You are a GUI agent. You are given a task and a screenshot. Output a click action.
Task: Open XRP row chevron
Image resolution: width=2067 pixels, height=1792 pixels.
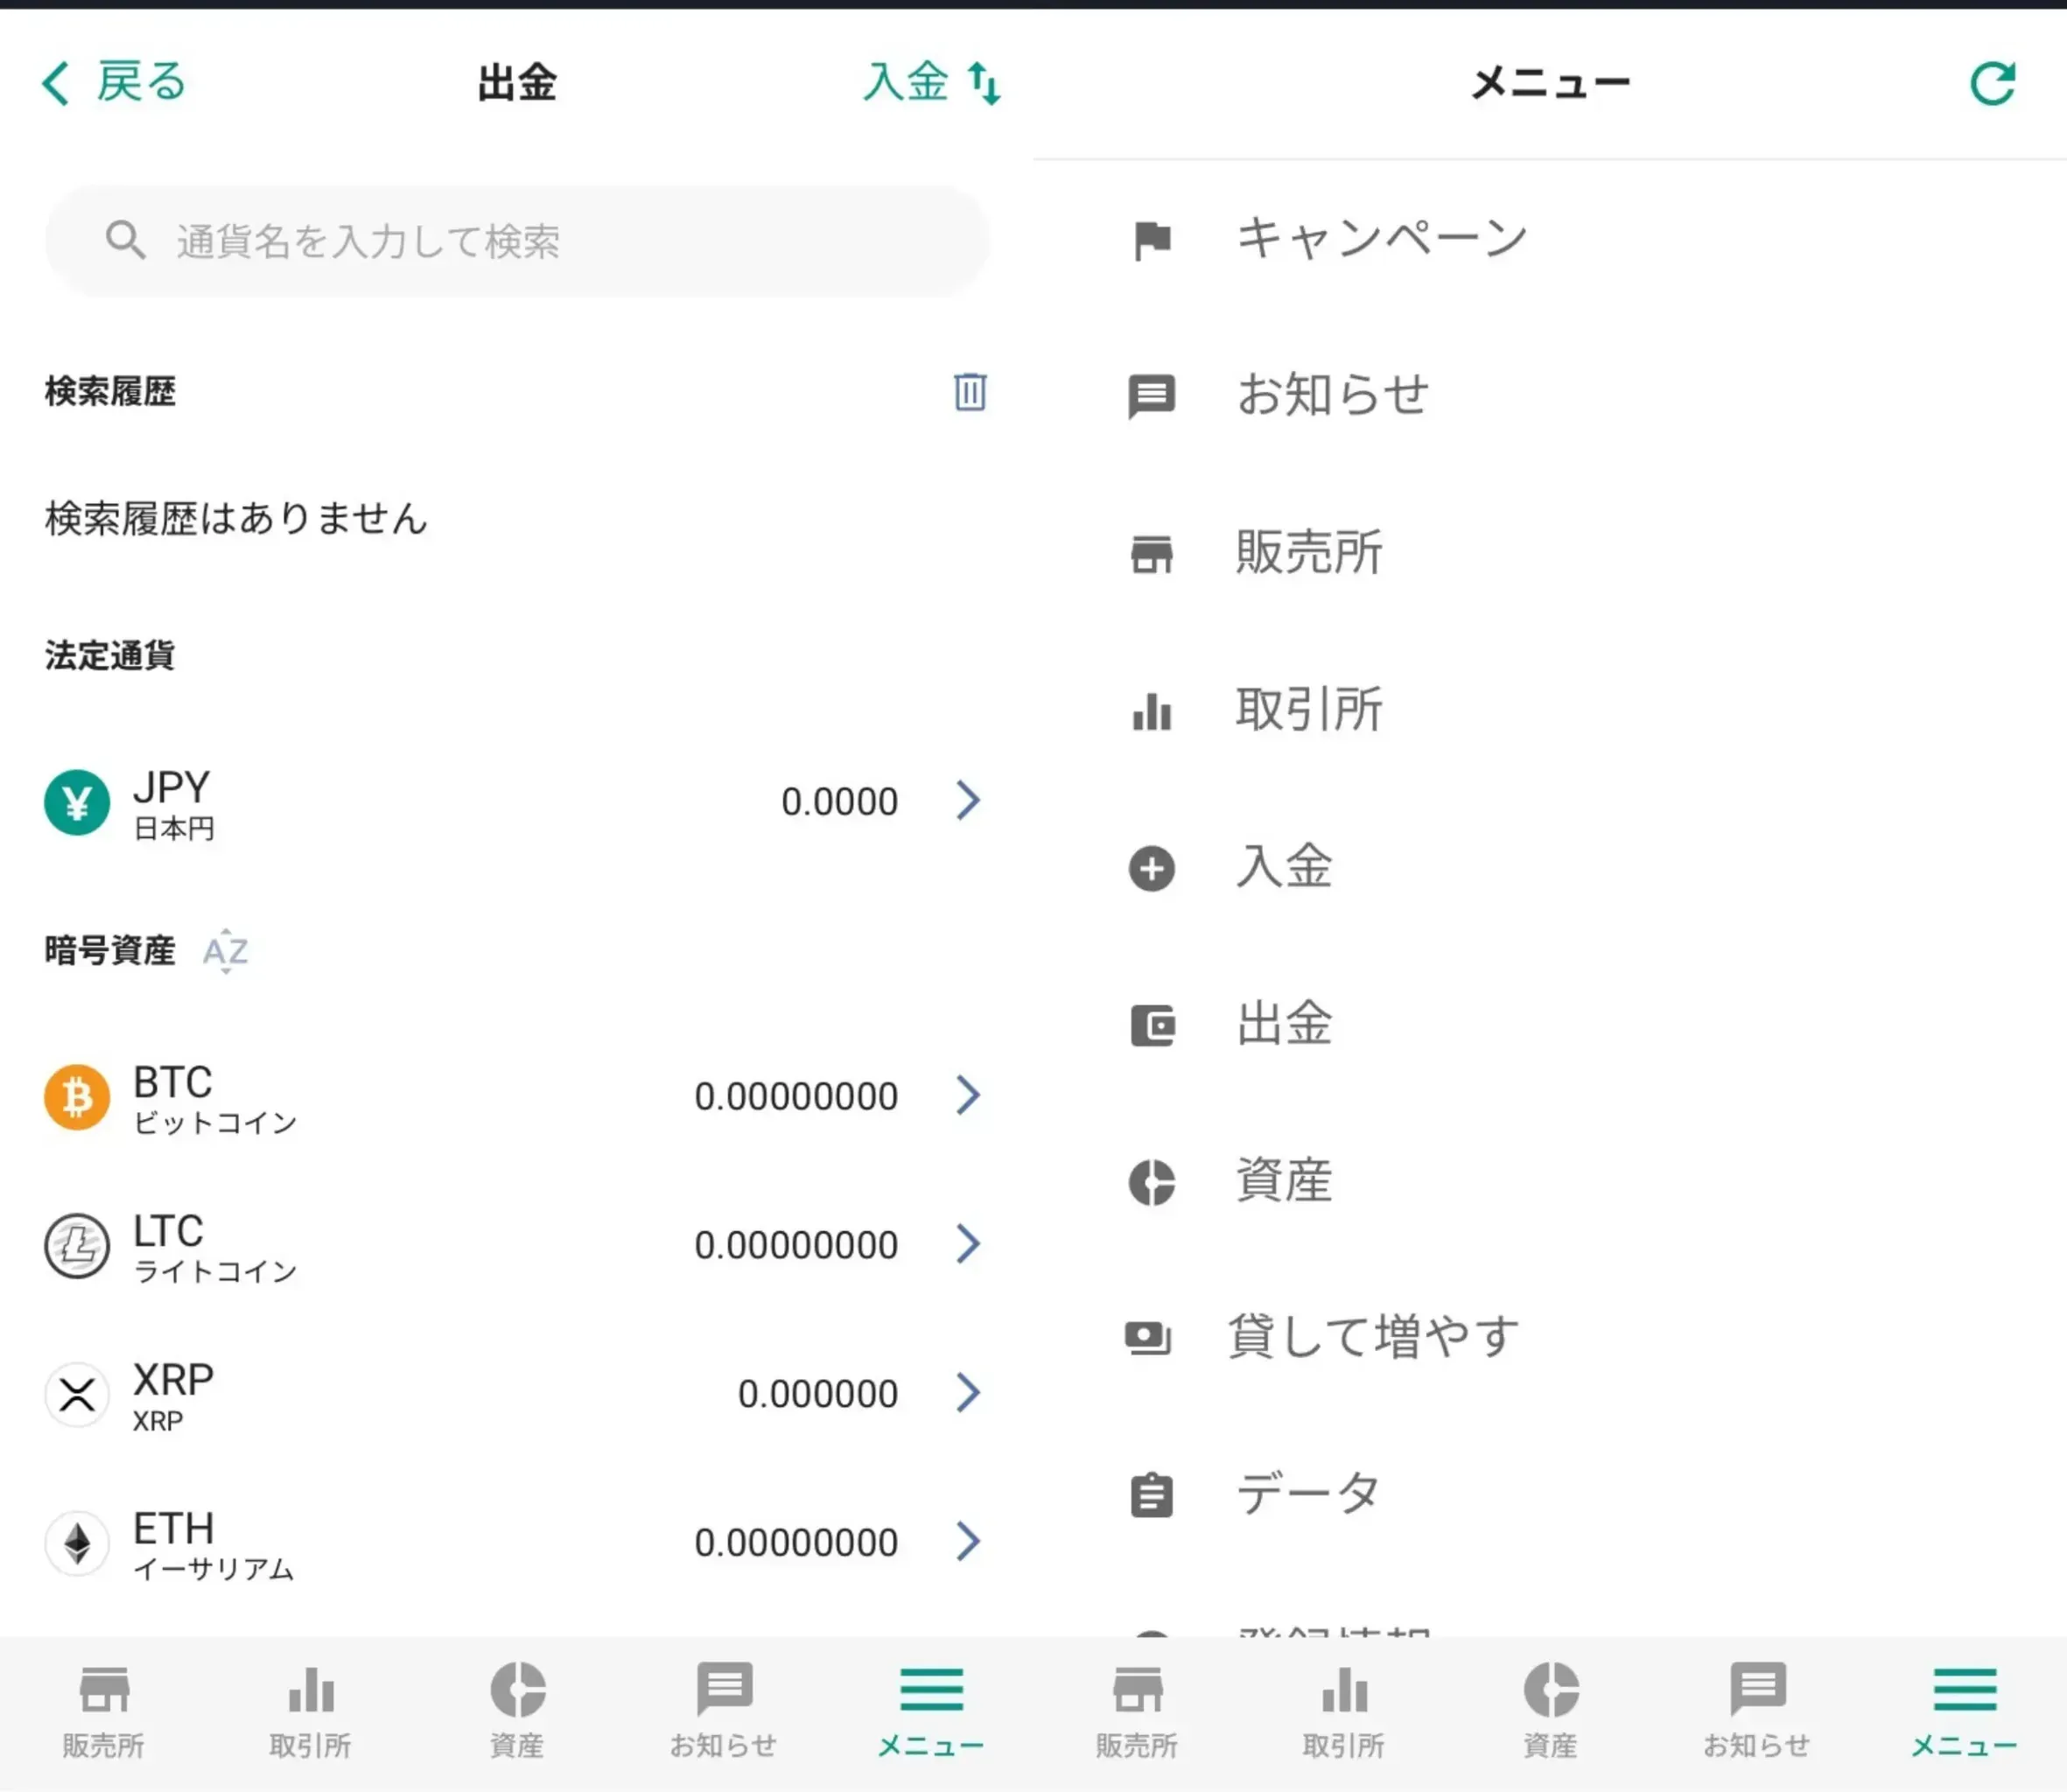(967, 1393)
